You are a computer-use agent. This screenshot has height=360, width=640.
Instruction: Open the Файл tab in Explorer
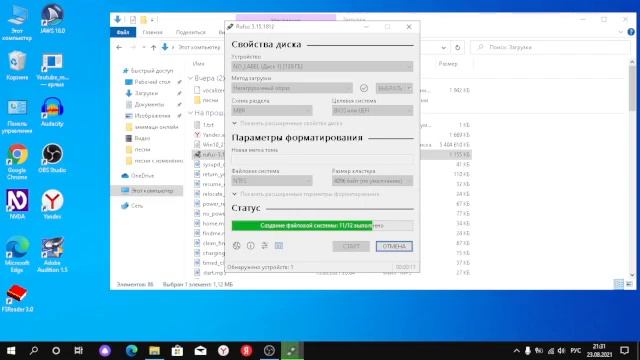tap(123, 32)
